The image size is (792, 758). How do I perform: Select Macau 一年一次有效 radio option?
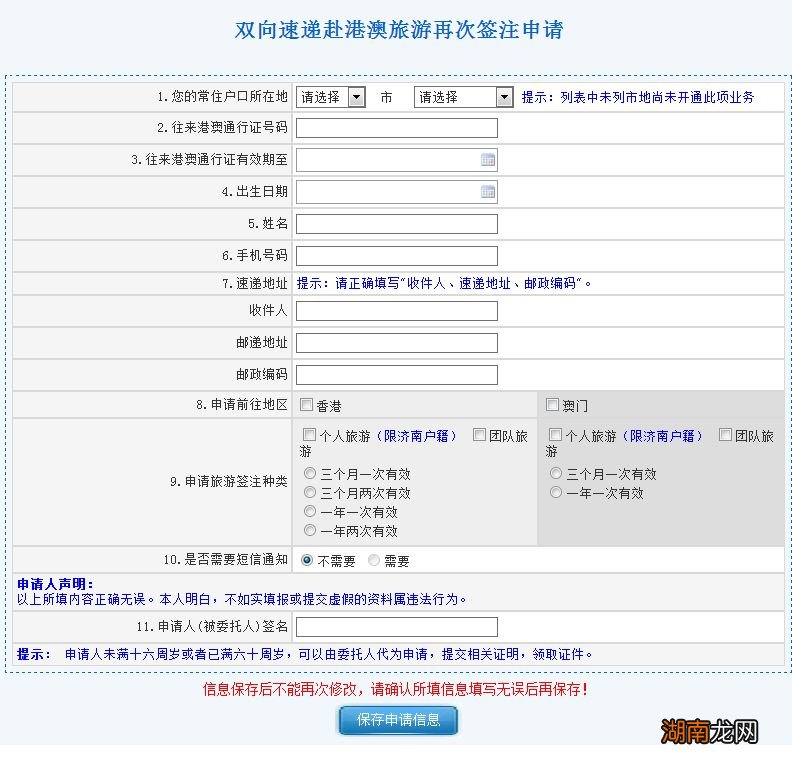pos(556,493)
